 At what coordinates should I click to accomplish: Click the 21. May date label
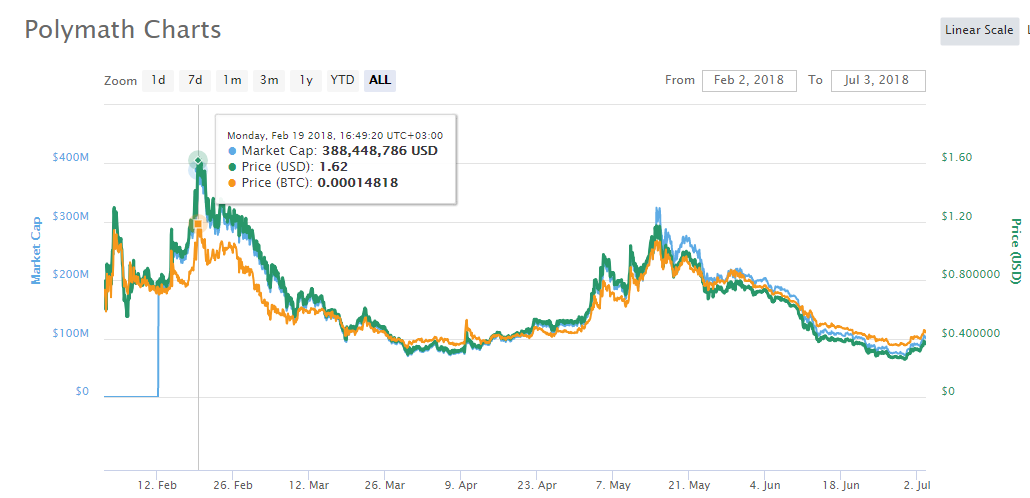click(689, 486)
